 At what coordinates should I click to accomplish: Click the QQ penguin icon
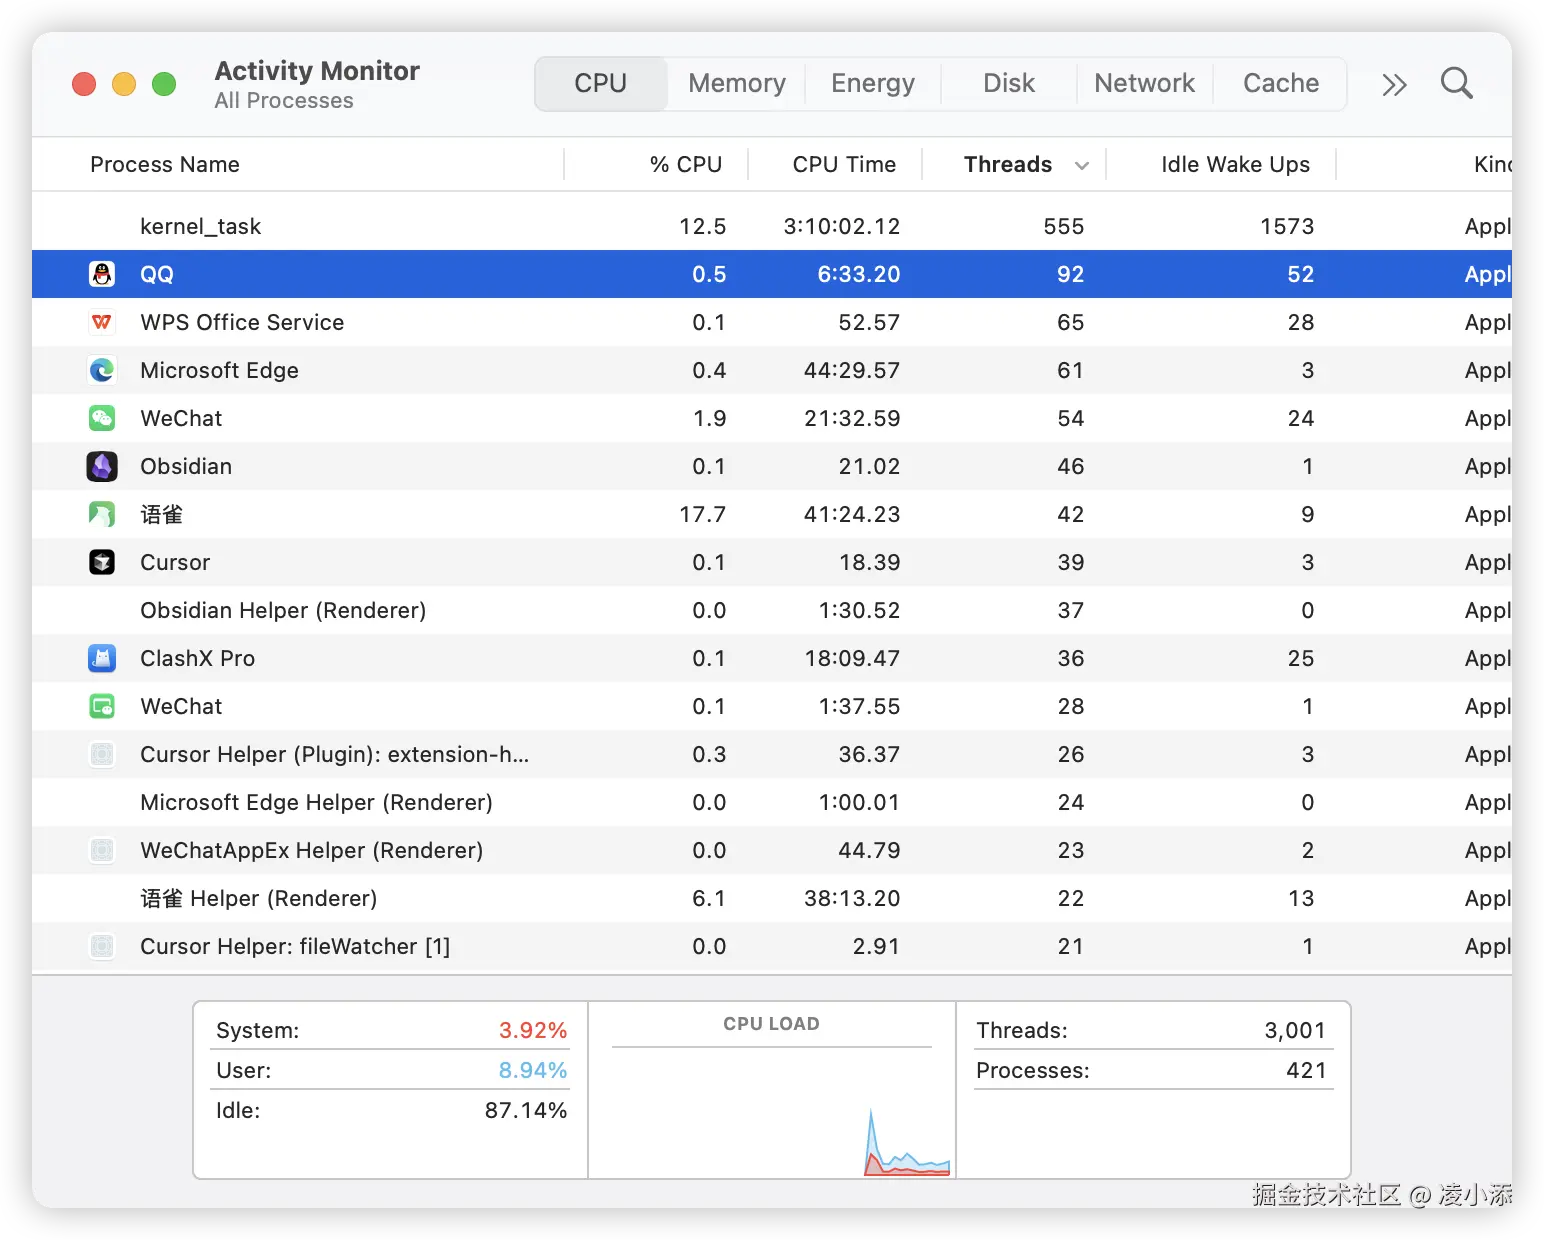point(102,274)
